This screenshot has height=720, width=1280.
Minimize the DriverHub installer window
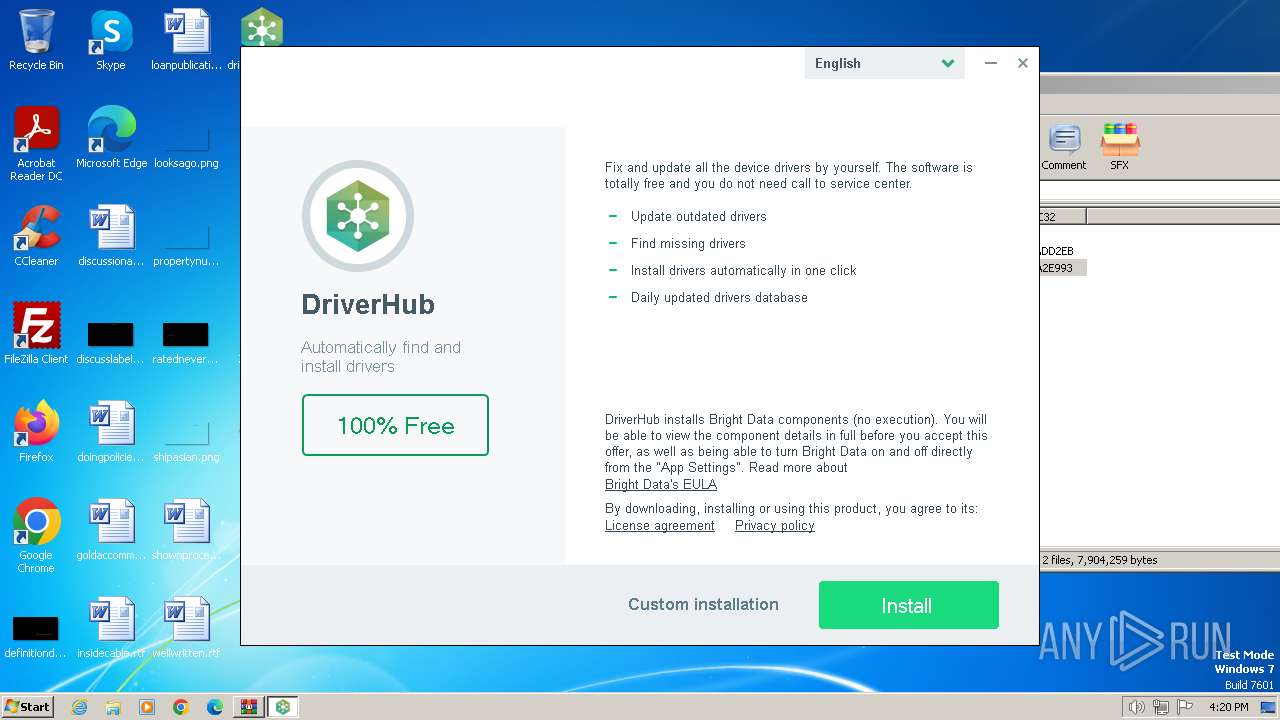(x=990, y=63)
